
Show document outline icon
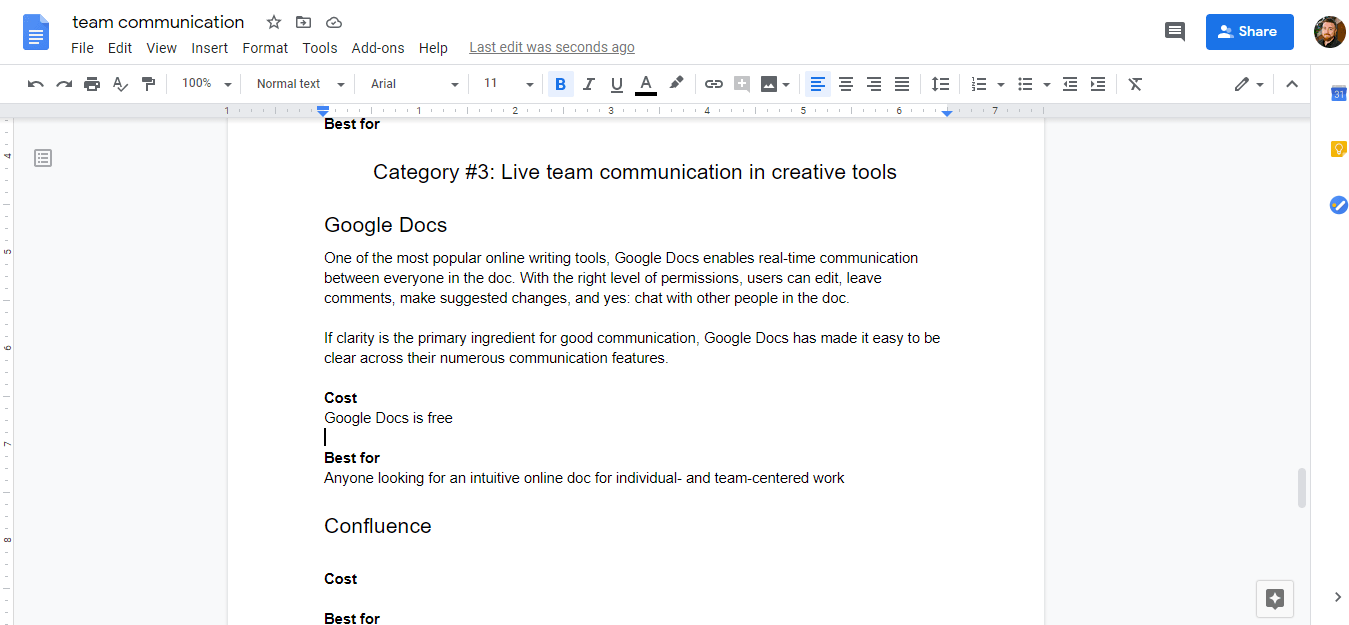[42, 158]
